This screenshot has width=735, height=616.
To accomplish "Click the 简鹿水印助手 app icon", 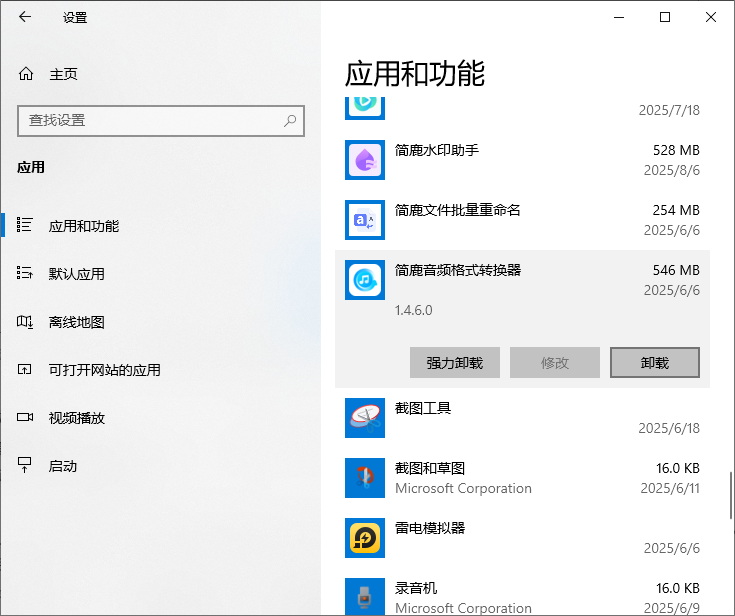I will [365, 160].
